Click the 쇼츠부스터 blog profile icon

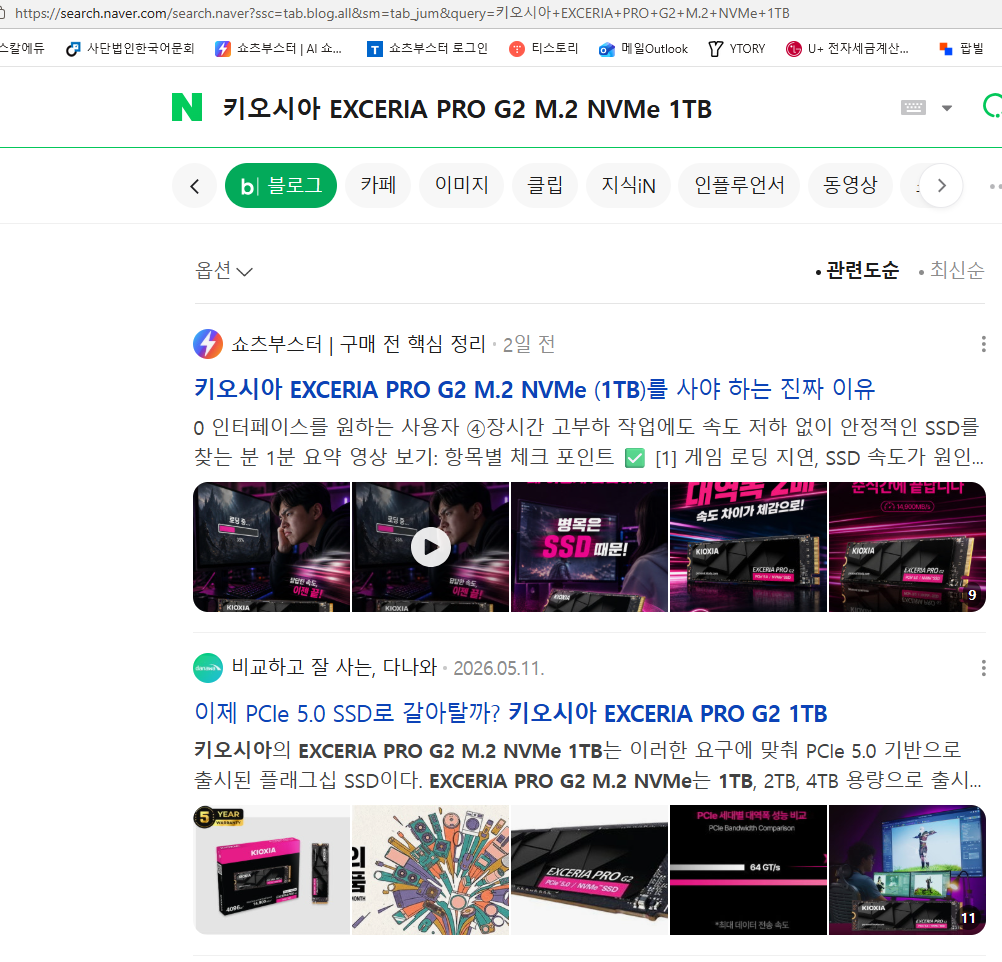point(208,345)
